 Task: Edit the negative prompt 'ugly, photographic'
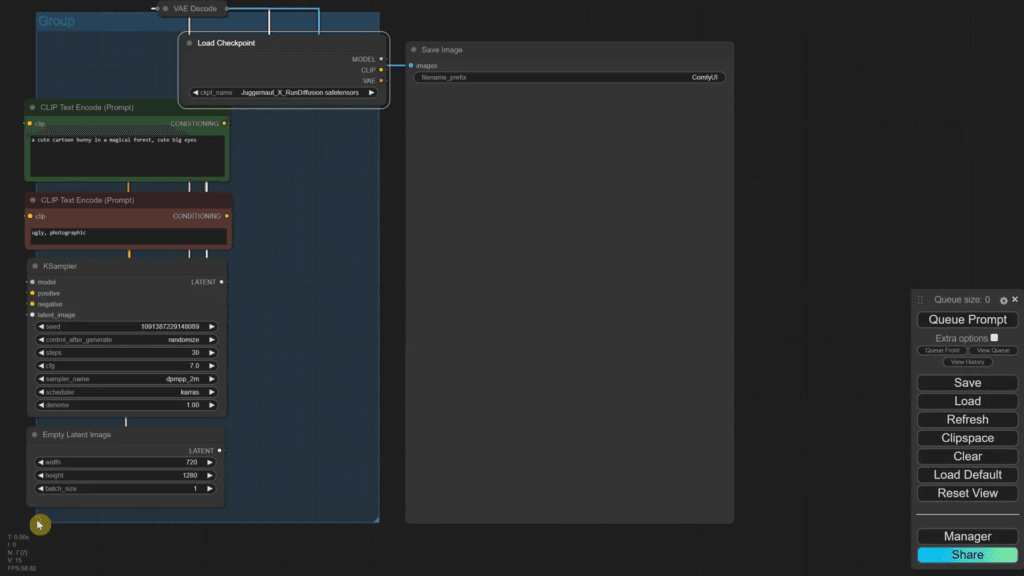click(x=128, y=236)
